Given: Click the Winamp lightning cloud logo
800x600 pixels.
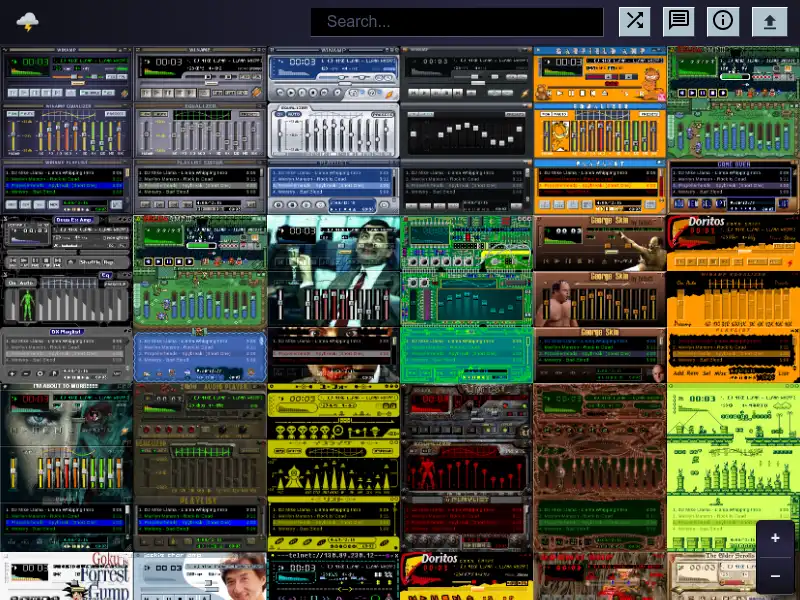Looking at the screenshot, I should pyautogui.click(x=28, y=22).
